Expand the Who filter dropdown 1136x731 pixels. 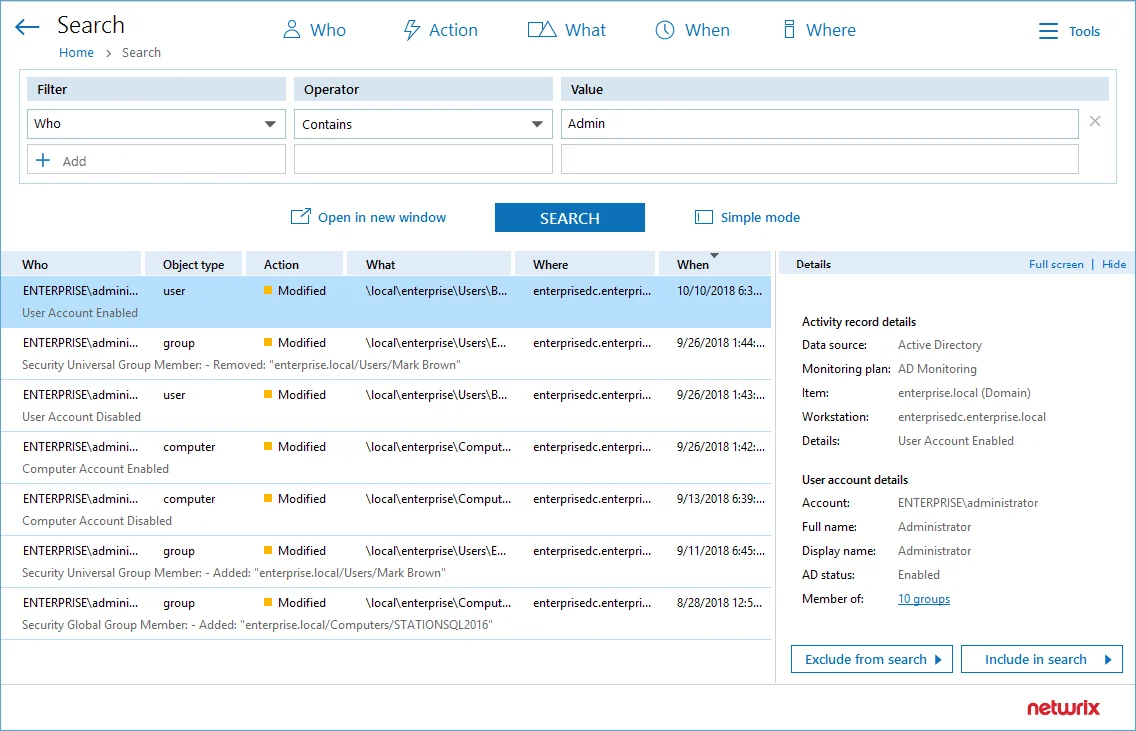point(270,124)
